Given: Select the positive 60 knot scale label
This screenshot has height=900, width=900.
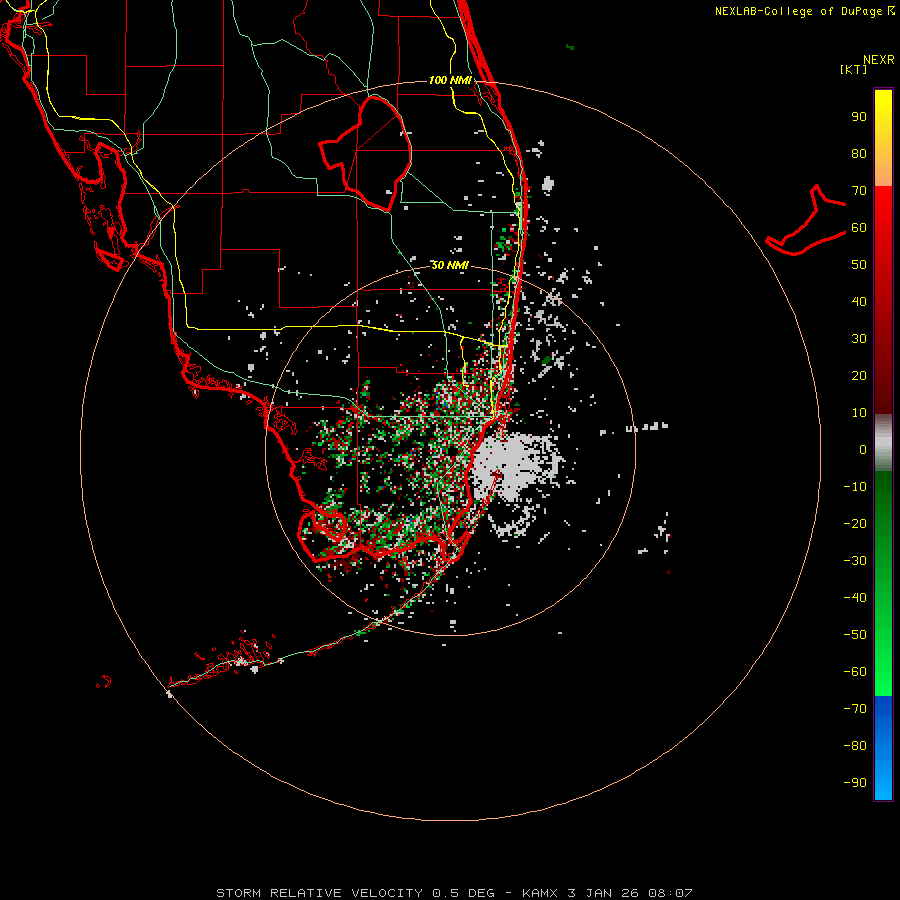Looking at the screenshot, I should (x=859, y=228).
